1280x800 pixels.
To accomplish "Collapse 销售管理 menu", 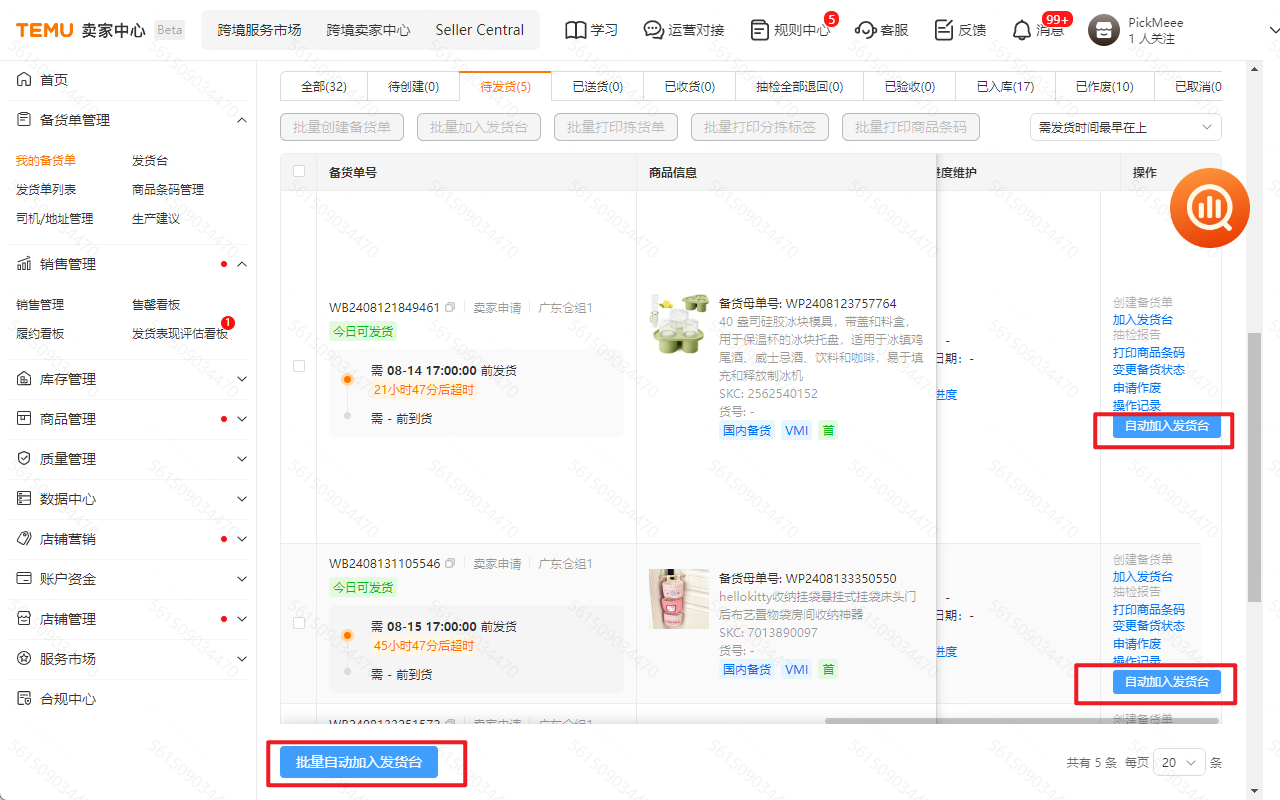I will coord(241,264).
